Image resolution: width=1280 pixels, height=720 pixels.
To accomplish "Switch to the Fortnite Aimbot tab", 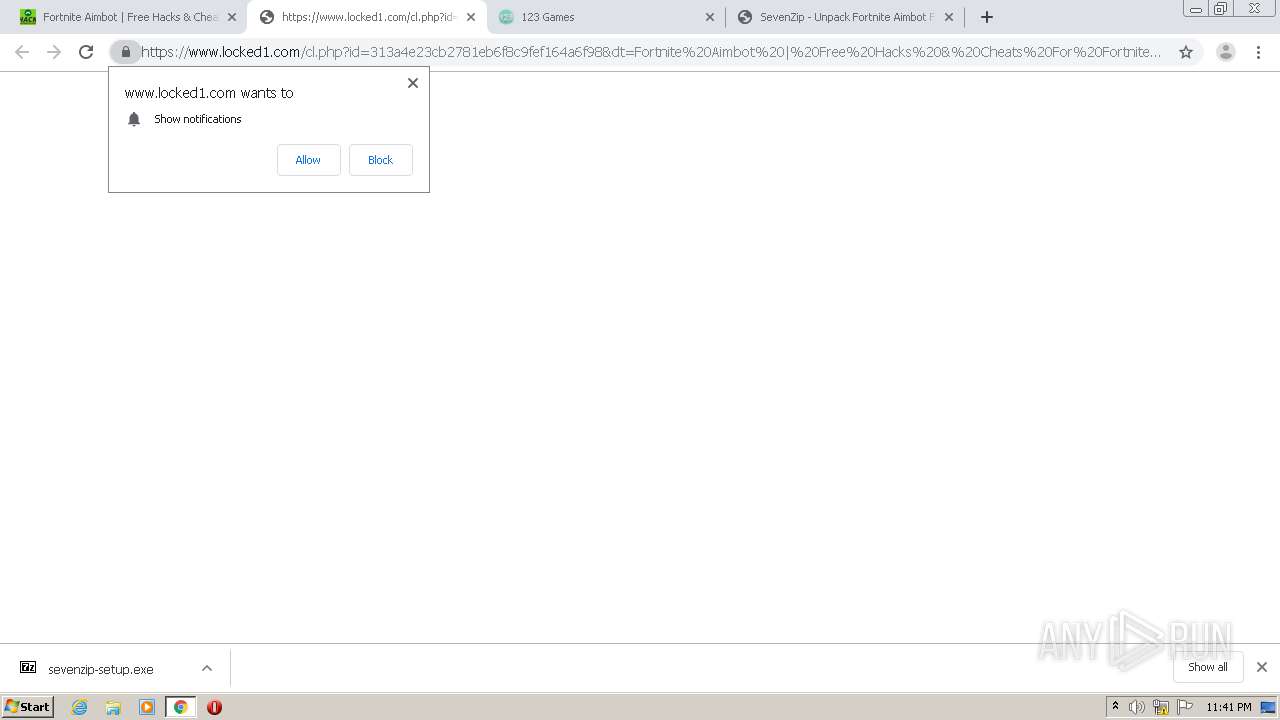I will (x=128, y=17).
